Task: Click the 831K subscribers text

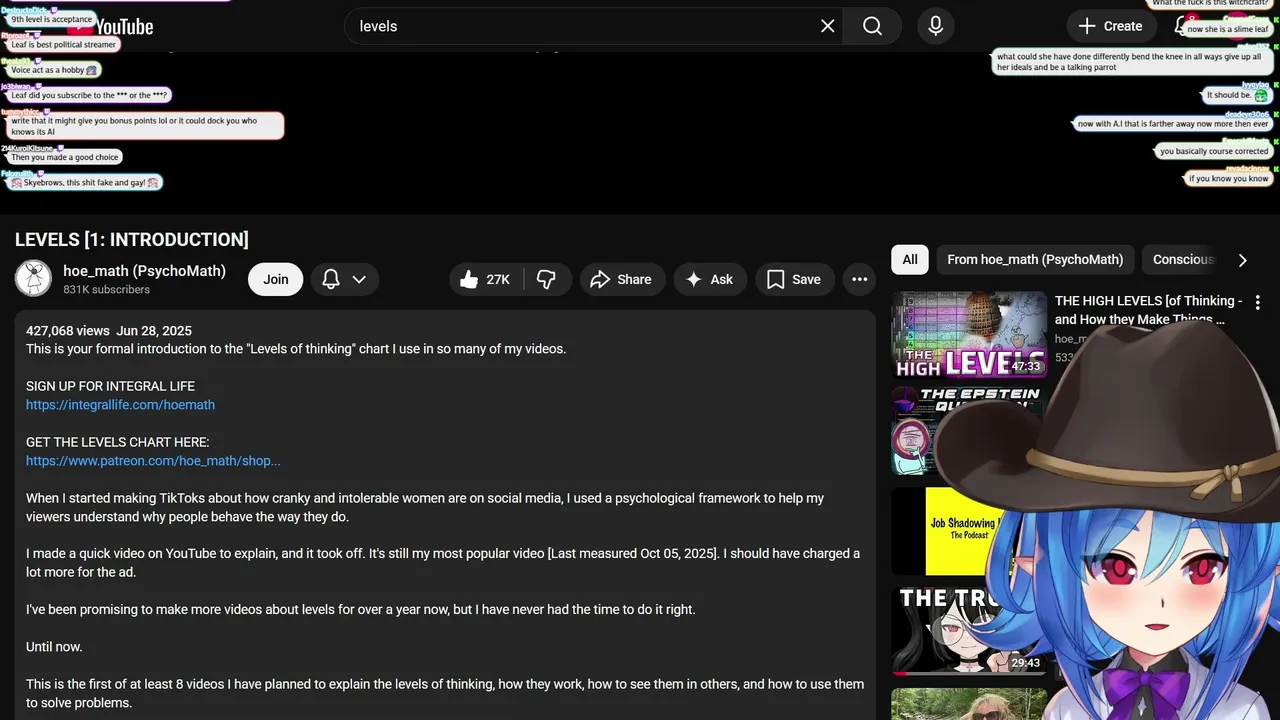Action: click(x=106, y=290)
